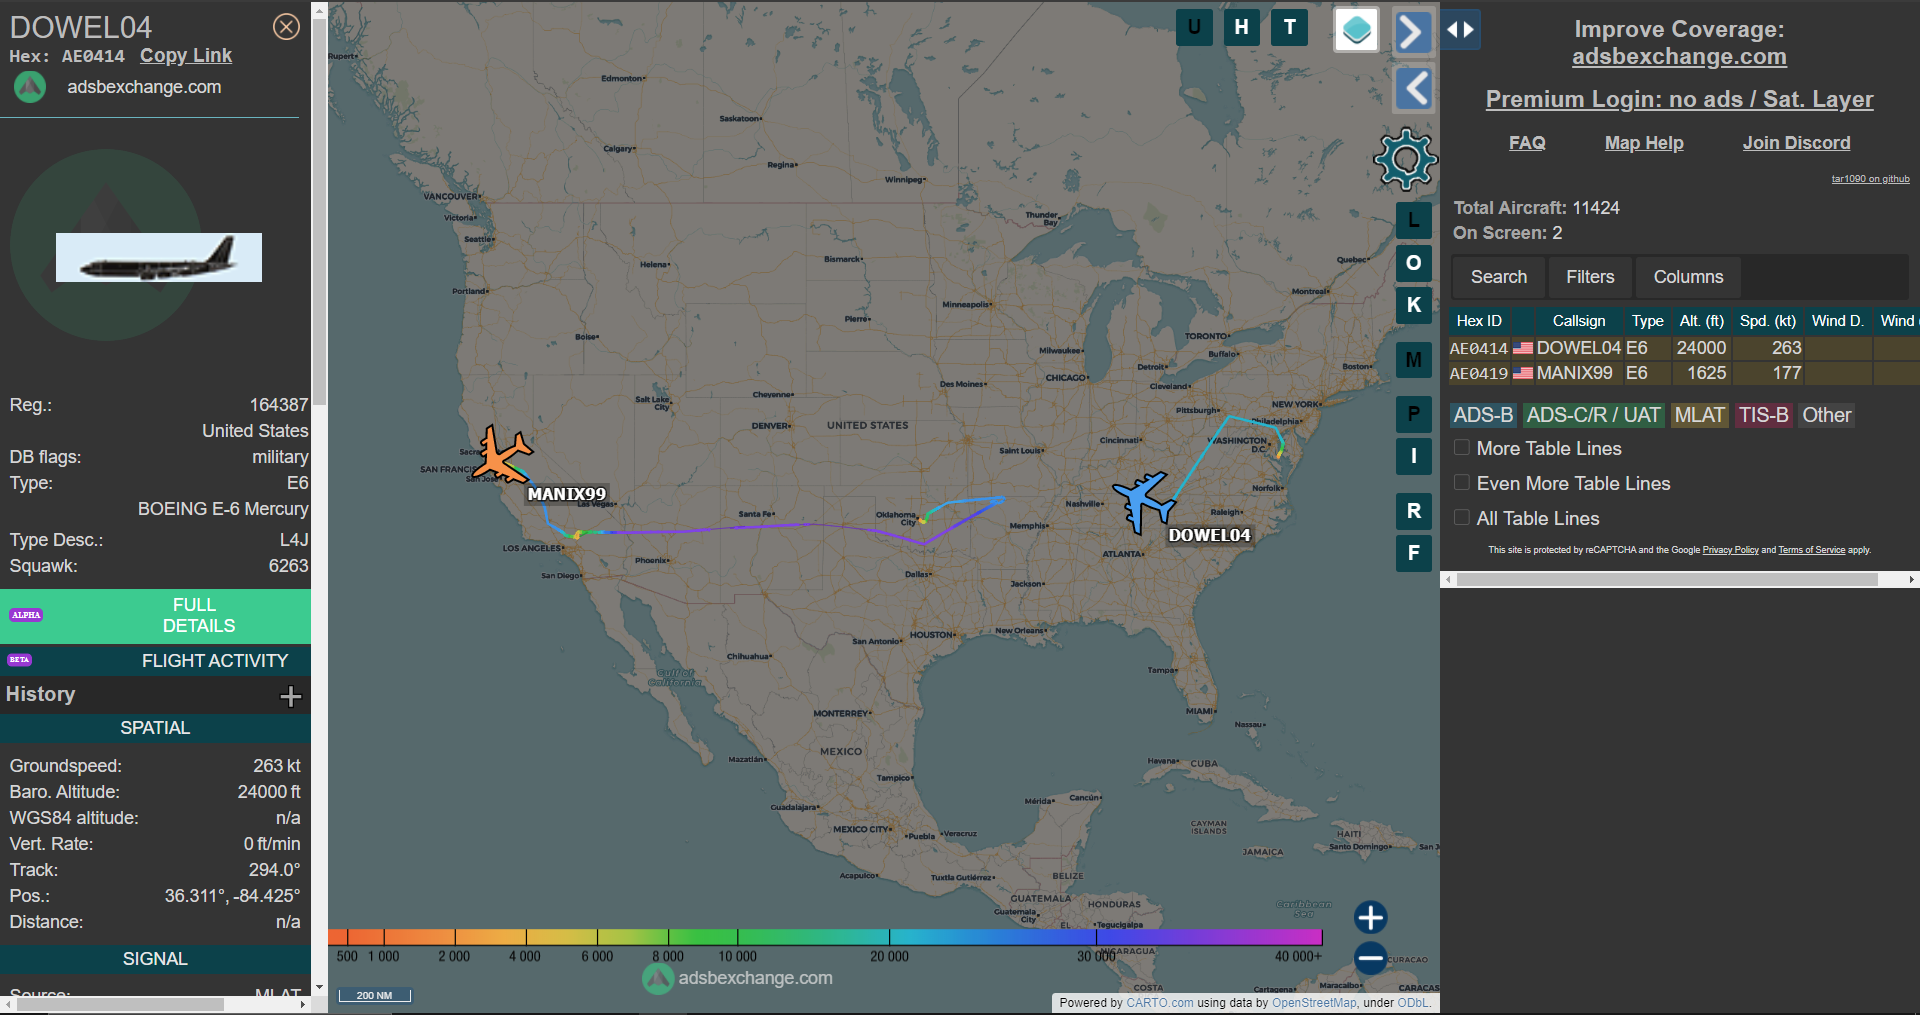
Task: Click the adsbexchange logo in info panel
Action: tap(30, 87)
